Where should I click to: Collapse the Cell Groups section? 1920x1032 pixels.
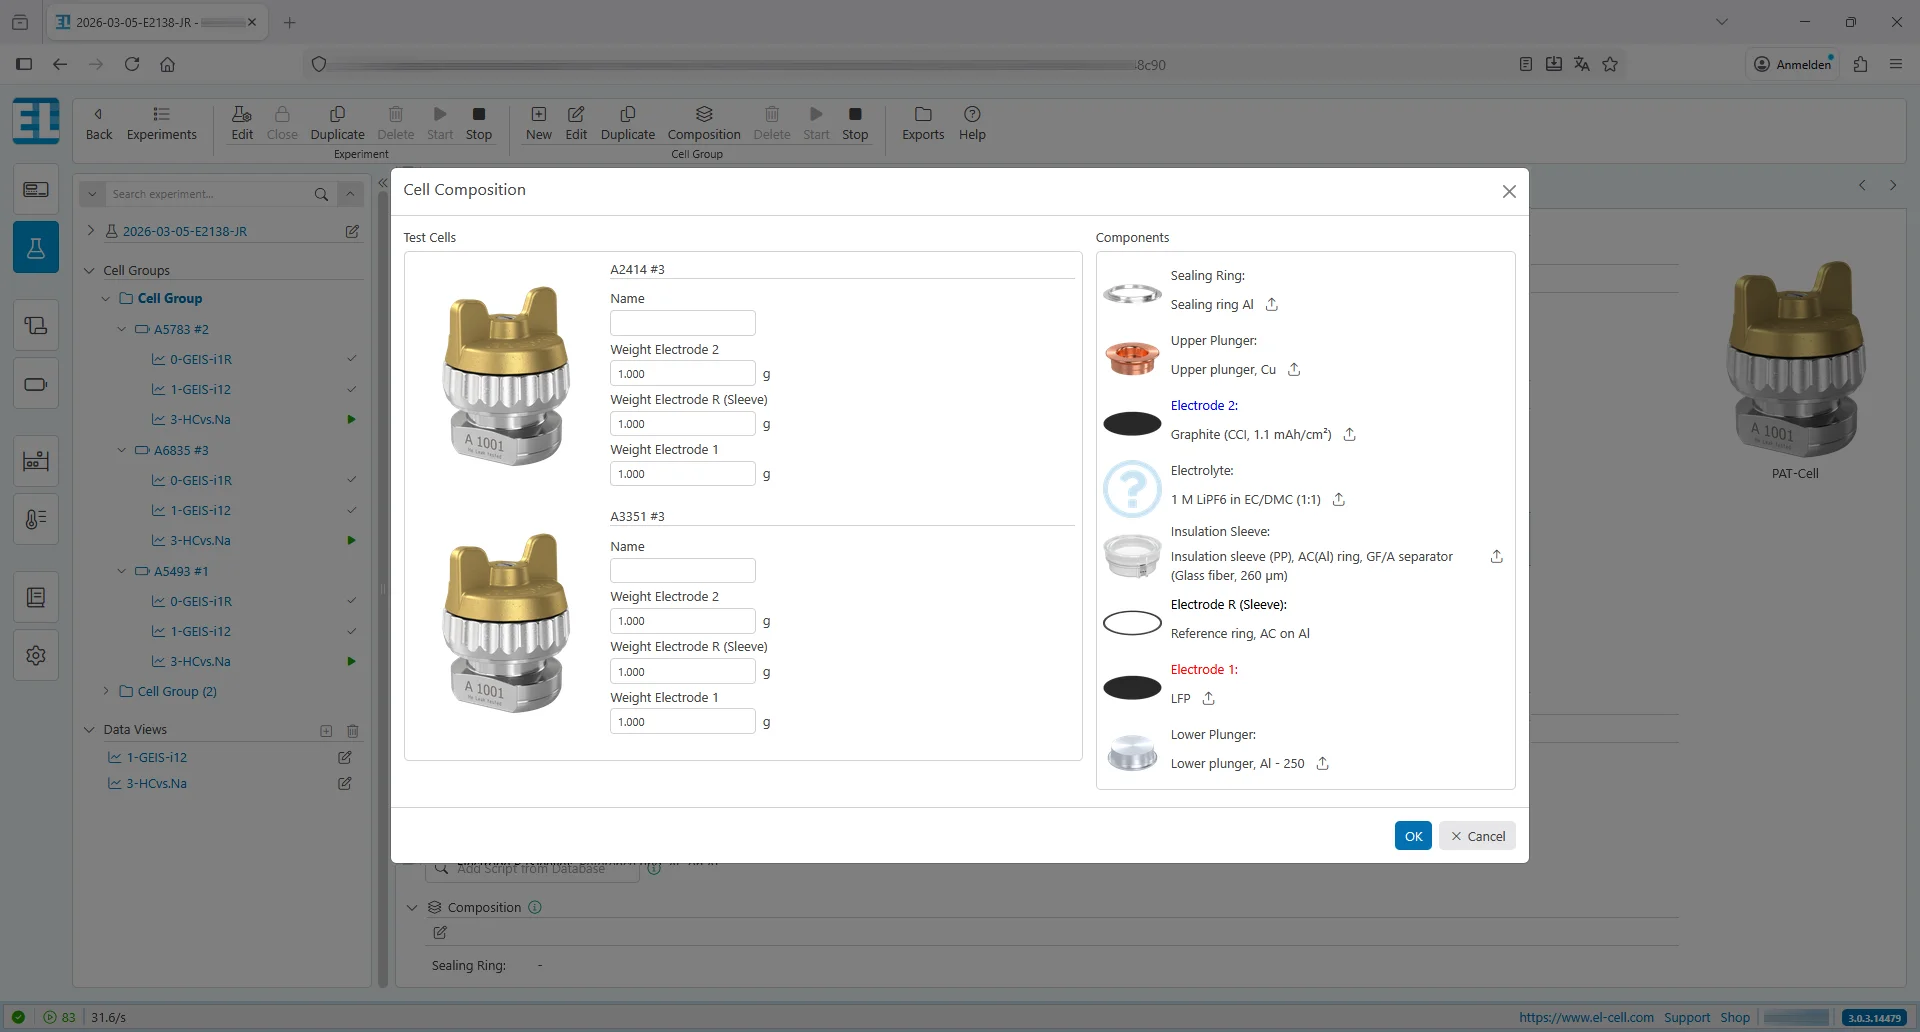89,270
